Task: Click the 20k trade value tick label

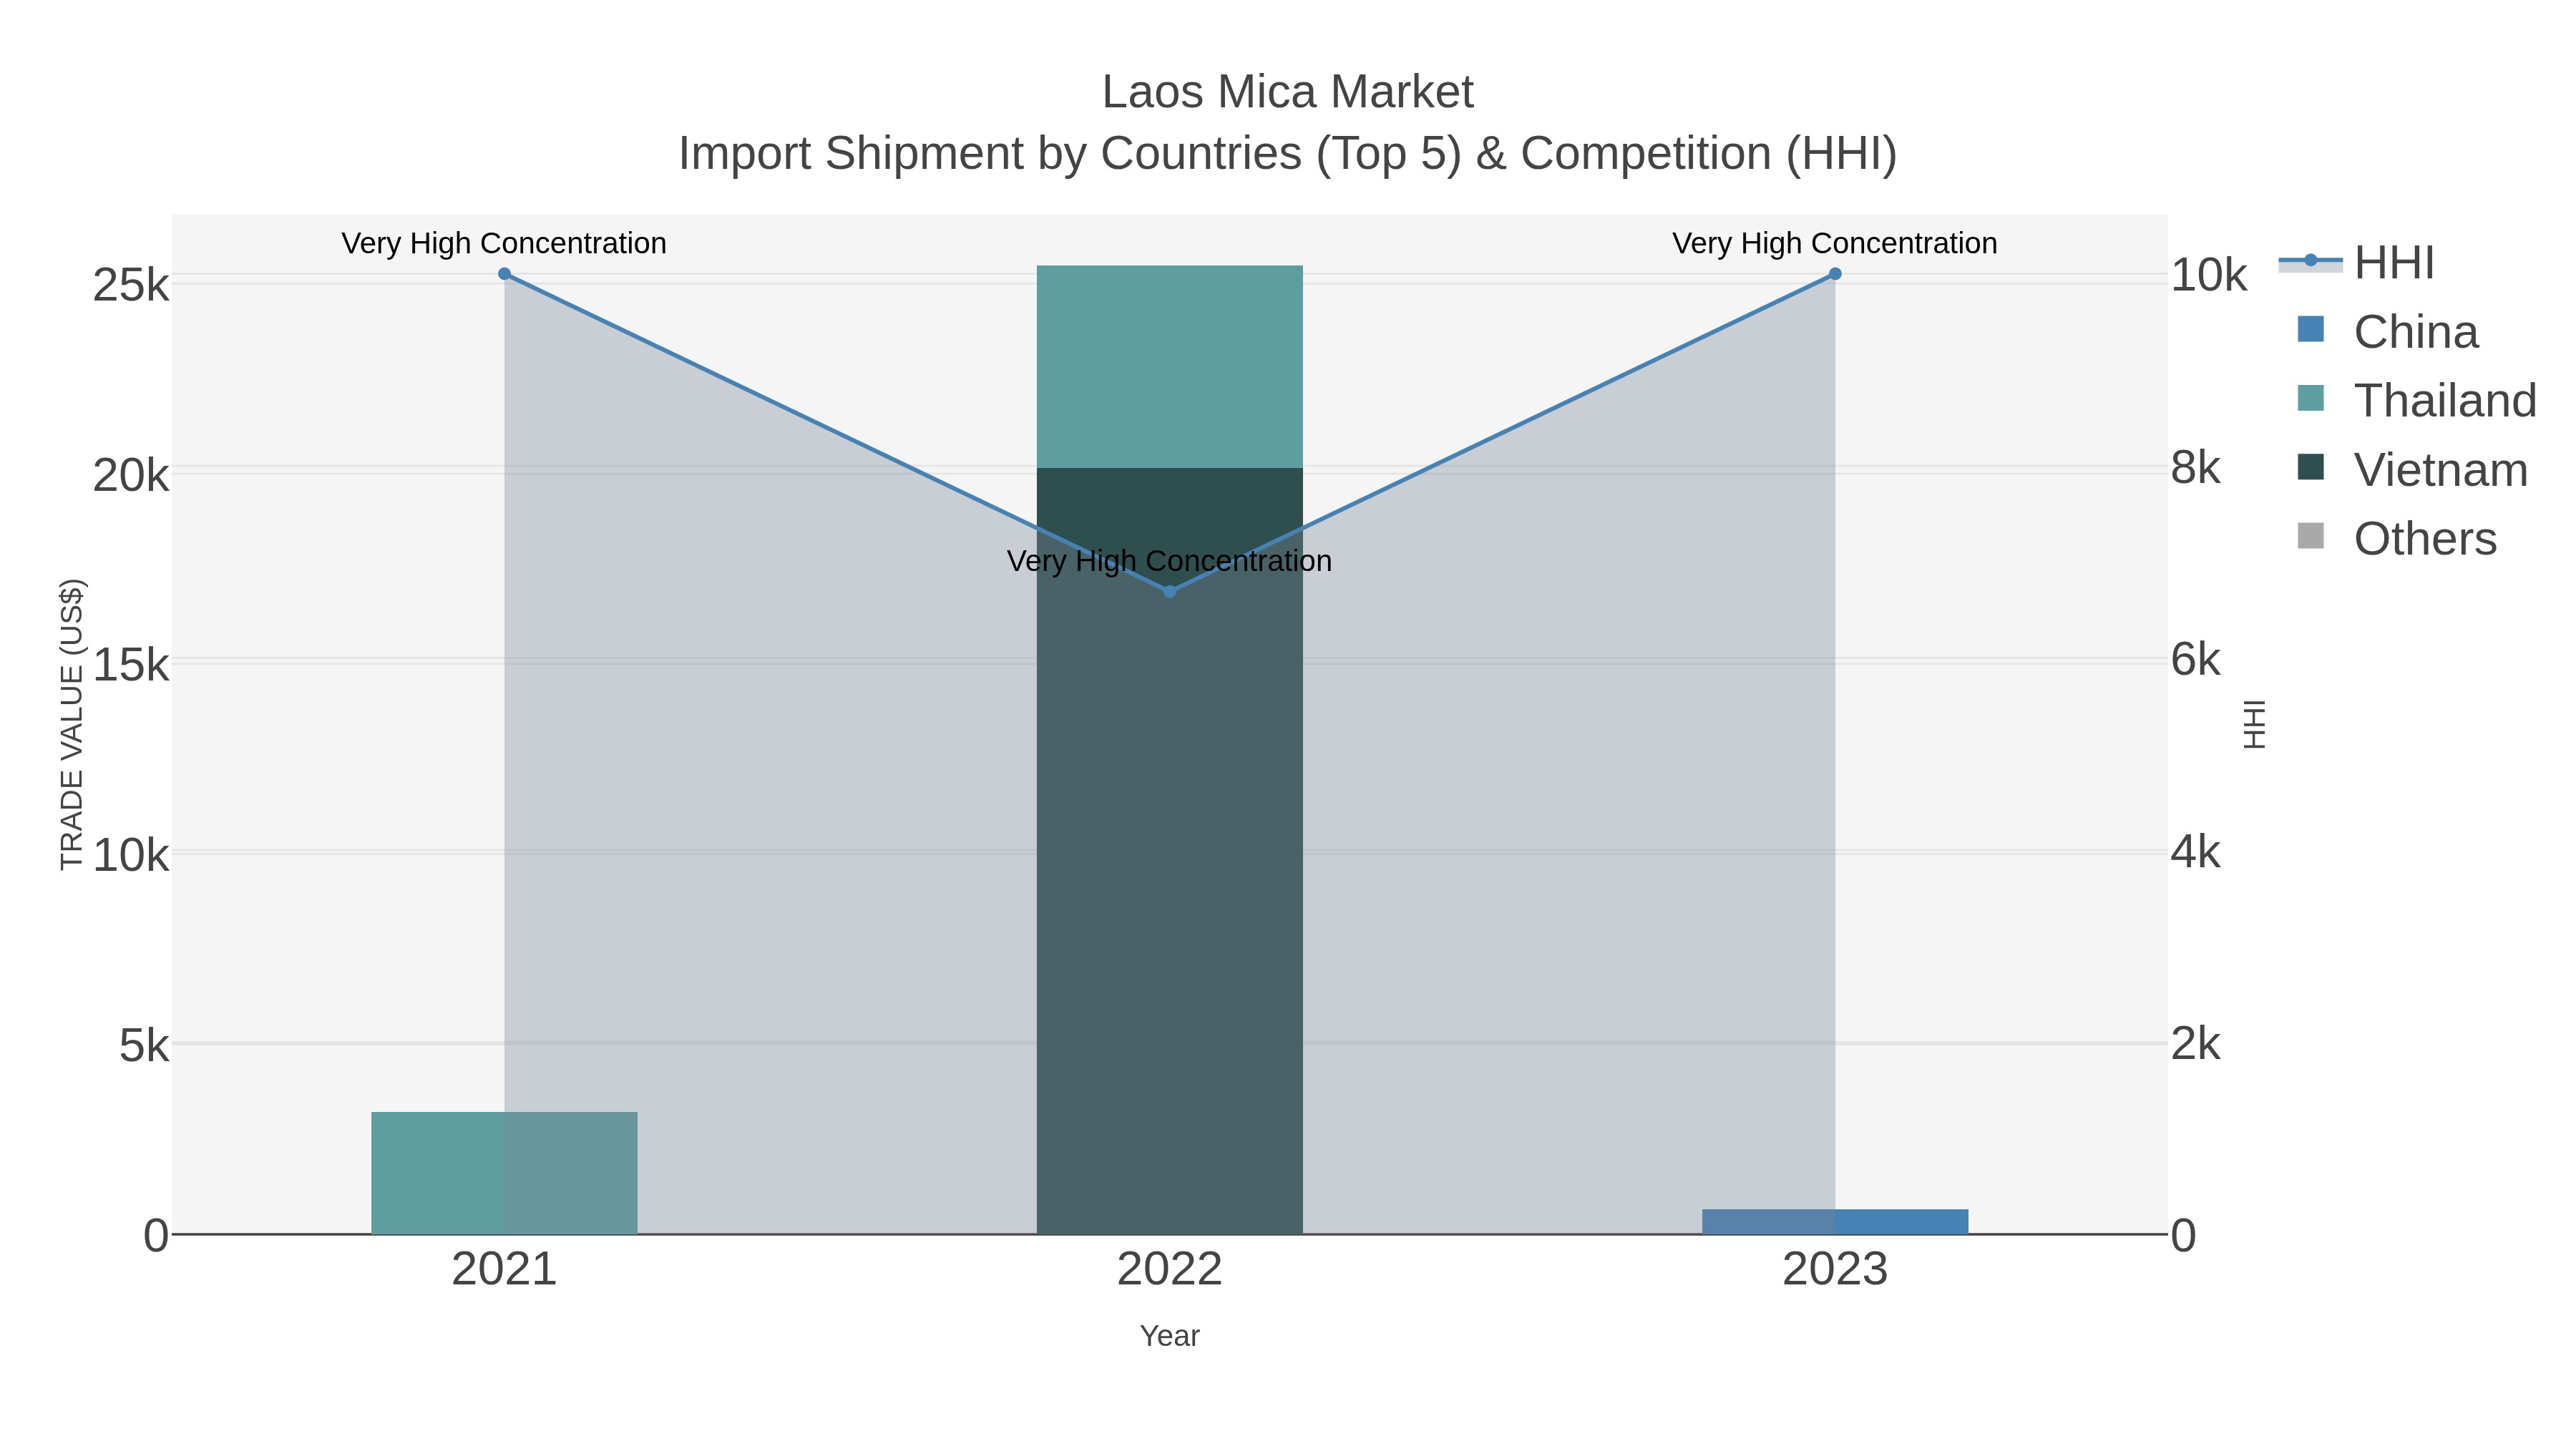Action: click(131, 476)
